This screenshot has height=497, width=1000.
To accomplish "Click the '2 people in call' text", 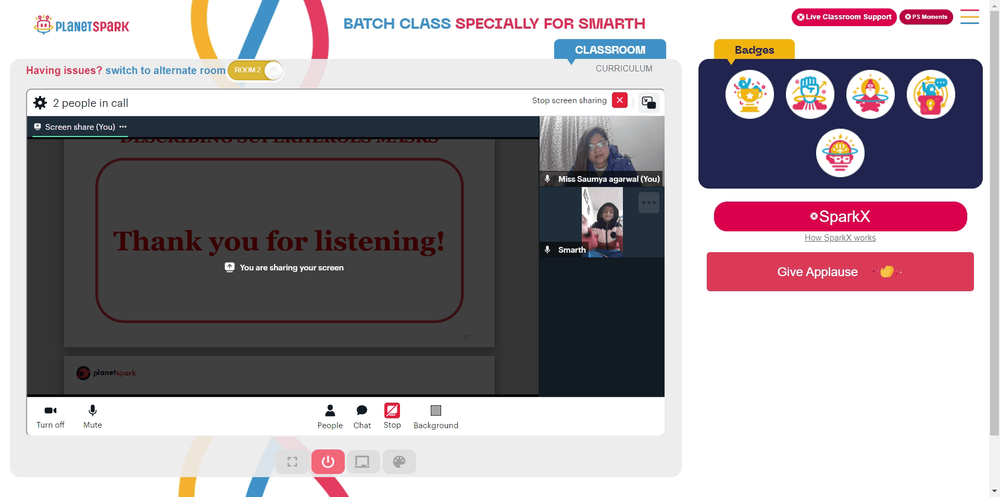I will pyautogui.click(x=91, y=103).
